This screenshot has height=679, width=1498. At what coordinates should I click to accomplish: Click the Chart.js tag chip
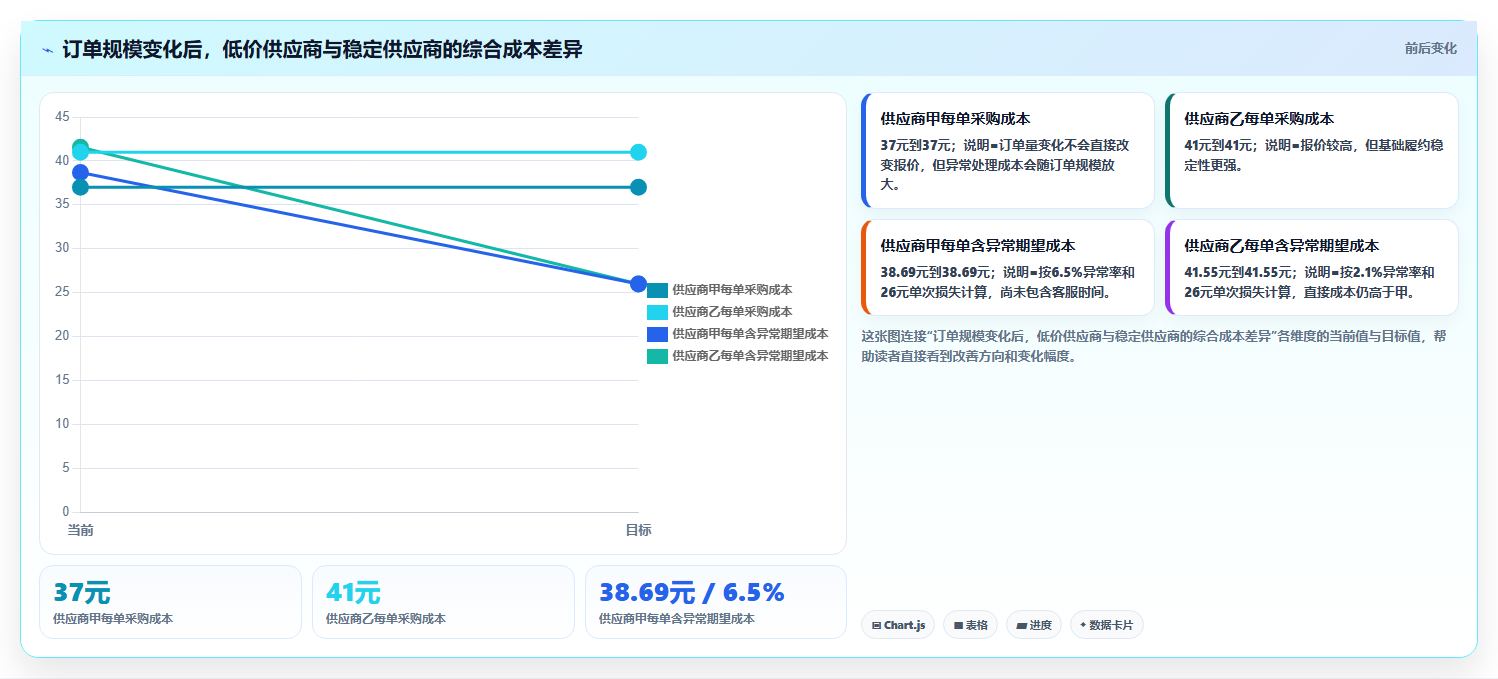[x=898, y=625]
